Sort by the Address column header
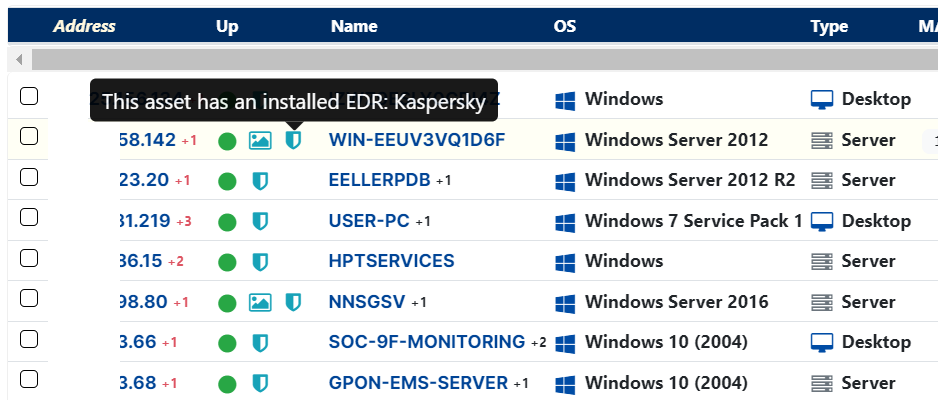Image resolution: width=938 pixels, height=400 pixels. (x=84, y=27)
